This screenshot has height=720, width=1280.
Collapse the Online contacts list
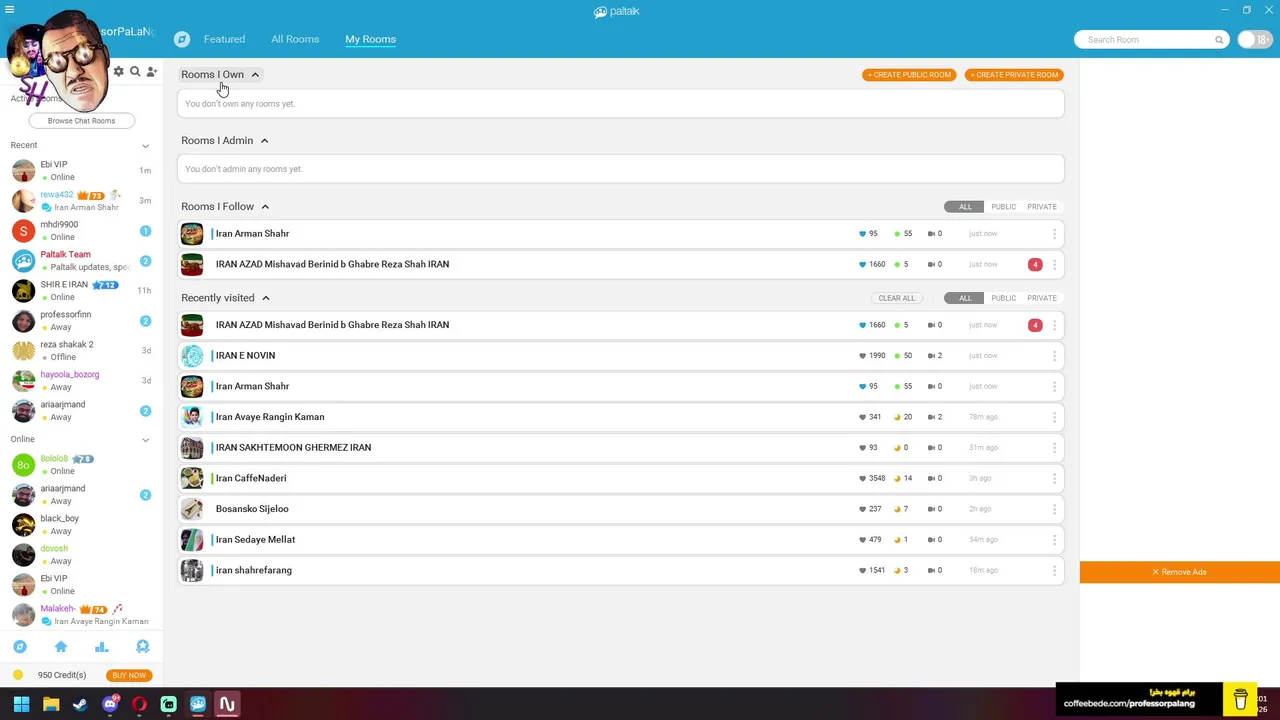[145, 440]
